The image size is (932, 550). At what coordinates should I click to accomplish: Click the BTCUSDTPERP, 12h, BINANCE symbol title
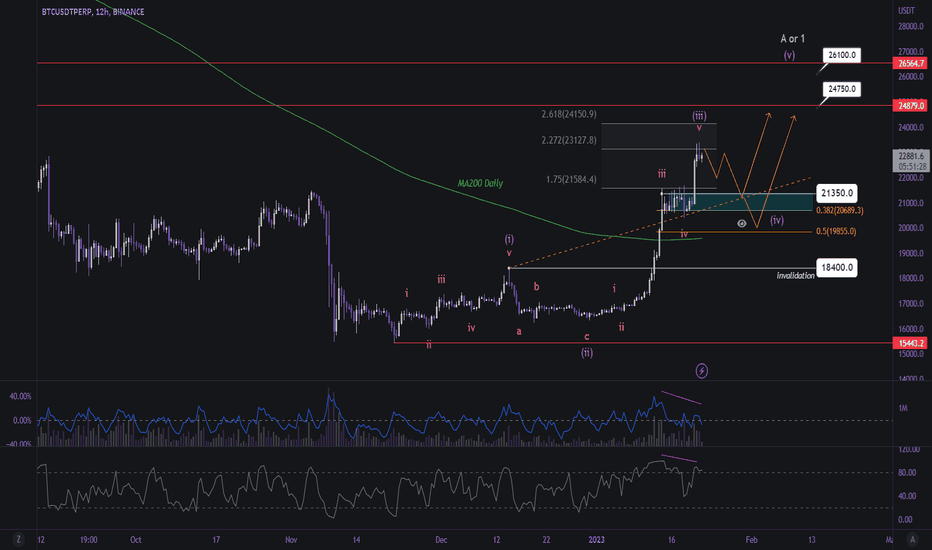point(93,11)
